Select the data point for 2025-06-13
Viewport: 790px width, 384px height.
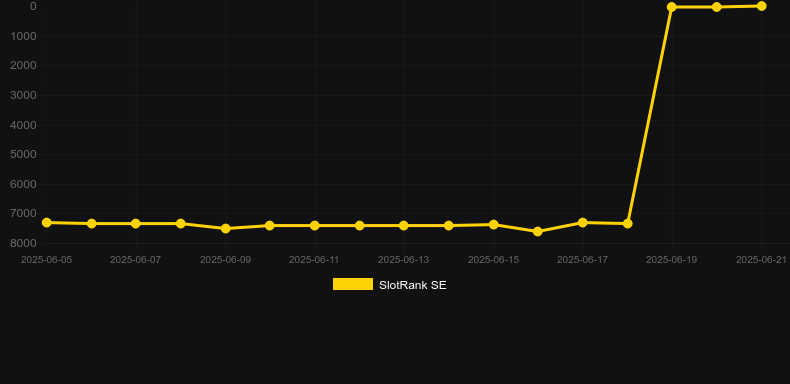pyautogui.click(x=404, y=225)
